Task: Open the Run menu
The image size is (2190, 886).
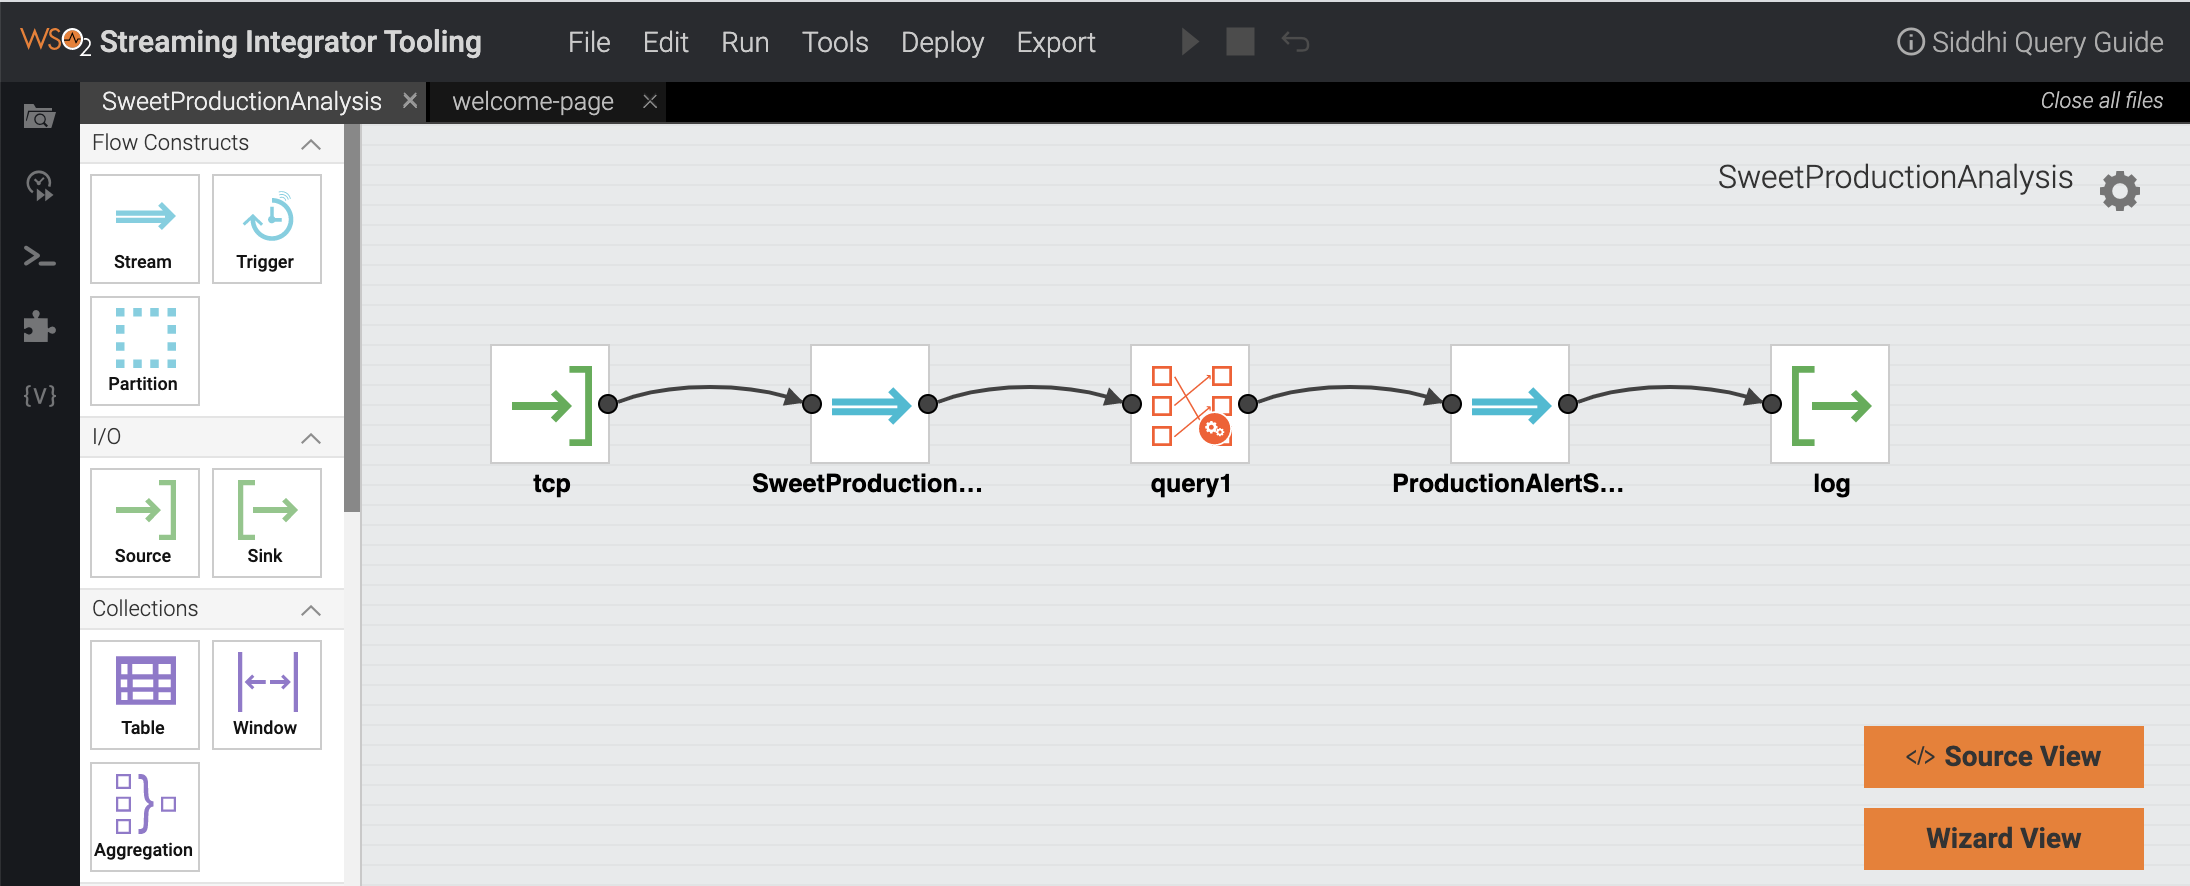Action: click(745, 42)
